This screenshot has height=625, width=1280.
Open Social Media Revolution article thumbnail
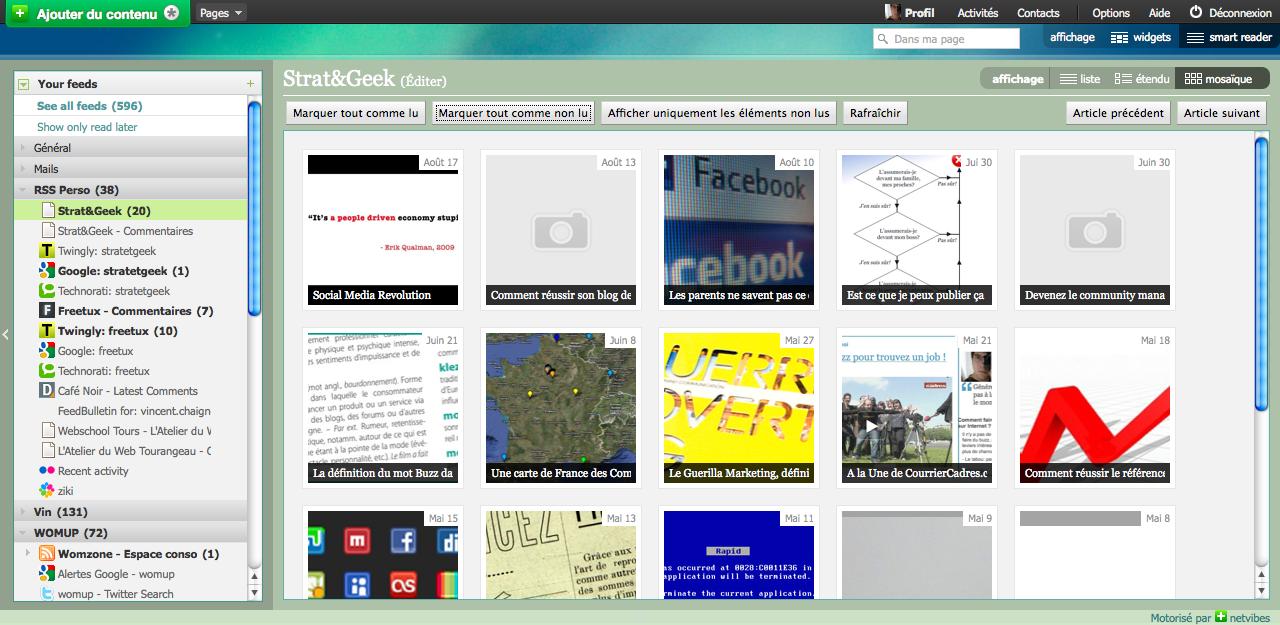click(383, 230)
